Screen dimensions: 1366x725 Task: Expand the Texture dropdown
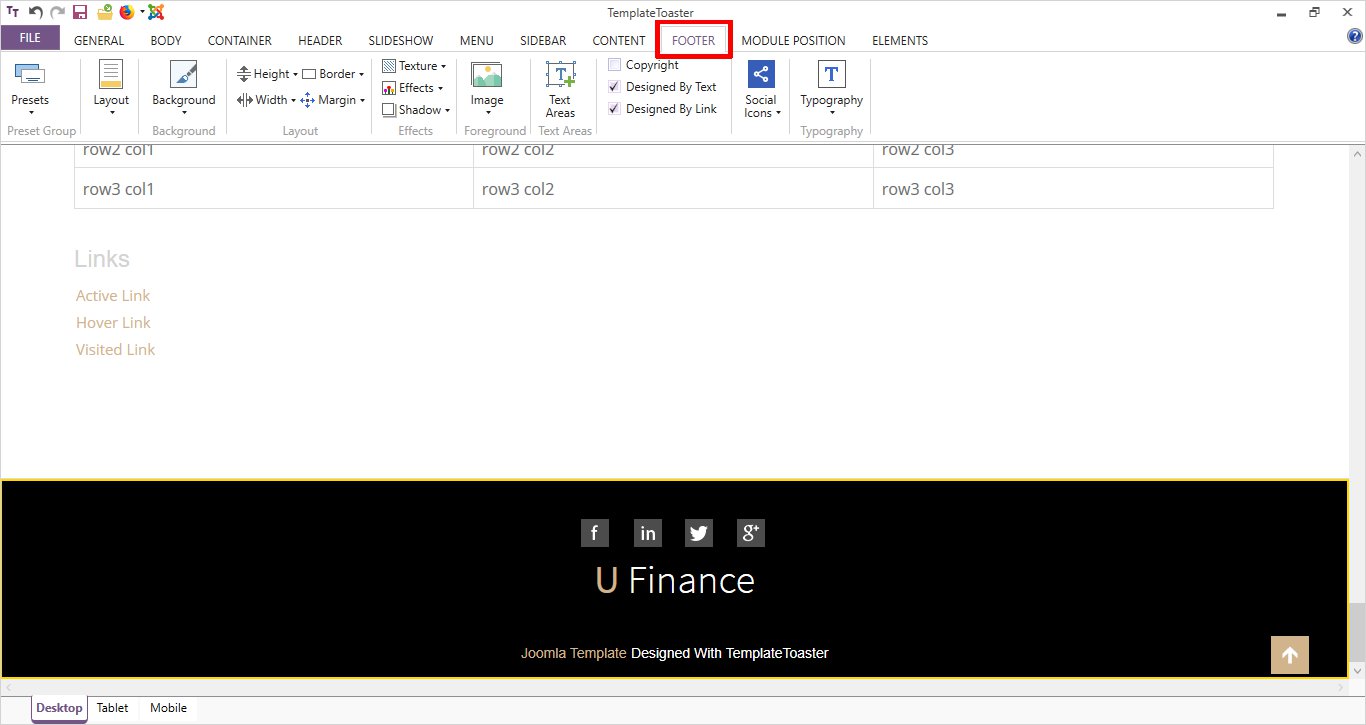(416, 66)
